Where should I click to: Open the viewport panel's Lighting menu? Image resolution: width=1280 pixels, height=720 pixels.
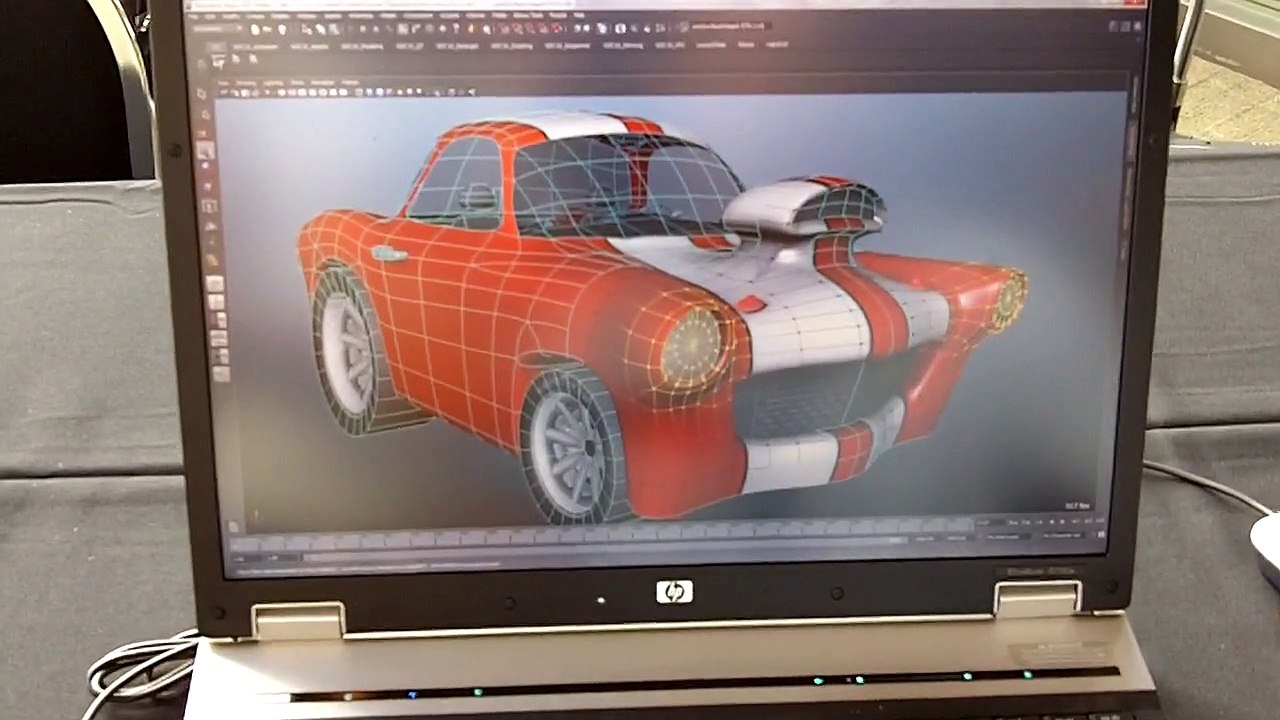coord(271,81)
